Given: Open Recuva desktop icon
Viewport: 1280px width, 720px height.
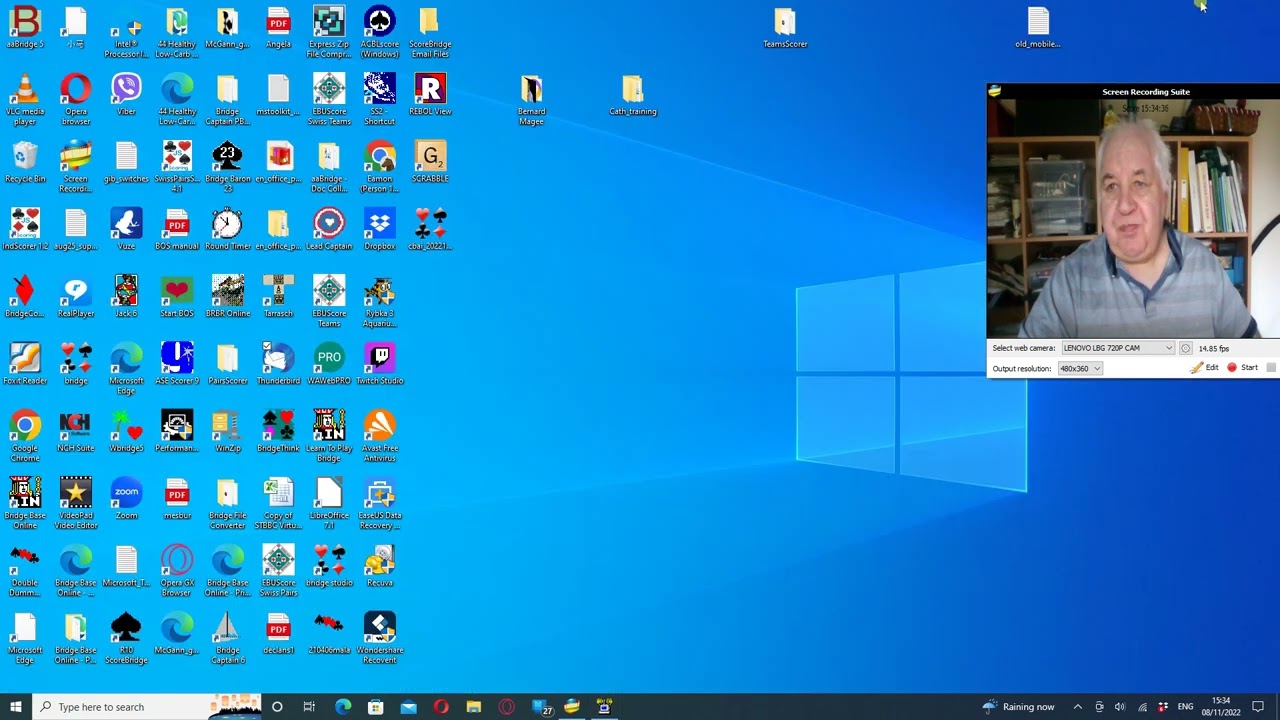Looking at the screenshot, I should click(x=380, y=566).
